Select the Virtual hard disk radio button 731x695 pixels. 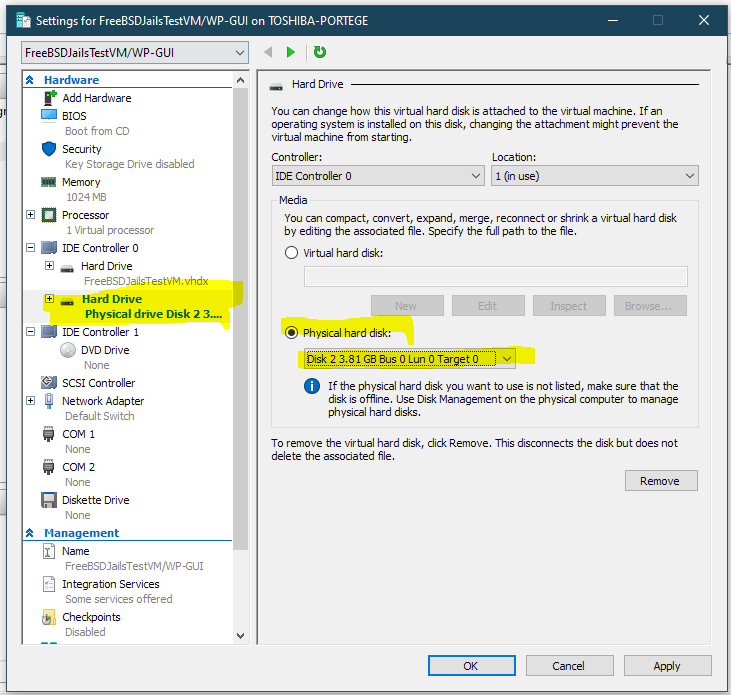coord(292,253)
